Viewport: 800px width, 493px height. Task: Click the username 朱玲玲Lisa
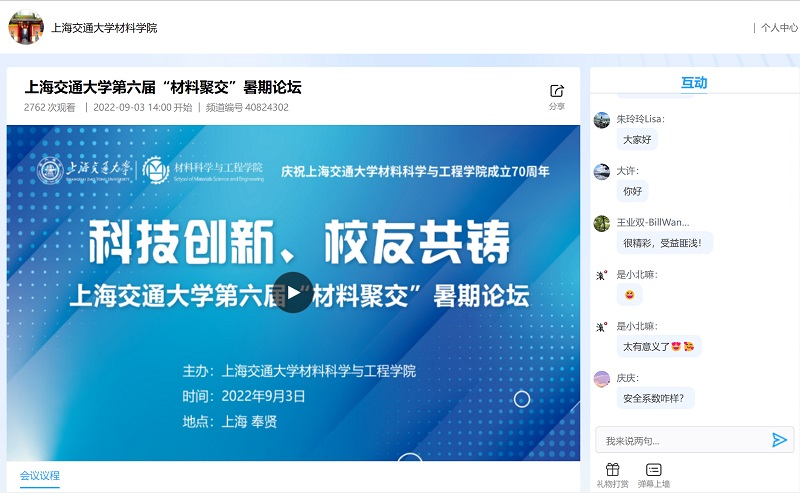click(x=640, y=119)
